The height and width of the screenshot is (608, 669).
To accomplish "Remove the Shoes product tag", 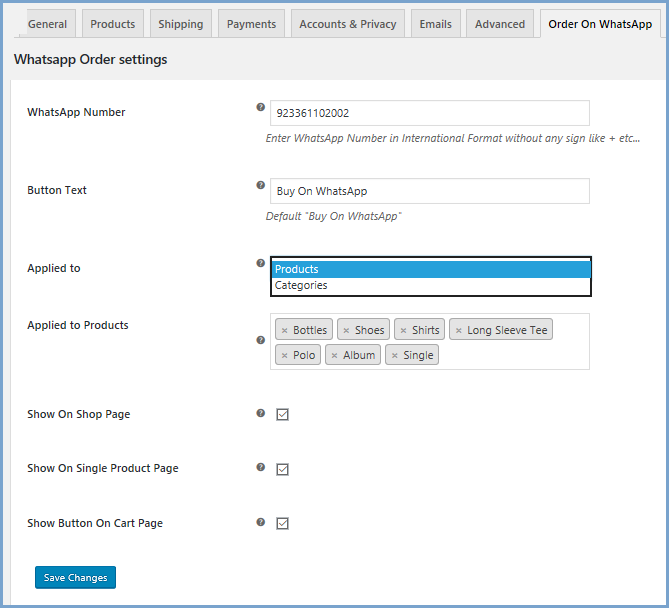I will (x=346, y=331).
